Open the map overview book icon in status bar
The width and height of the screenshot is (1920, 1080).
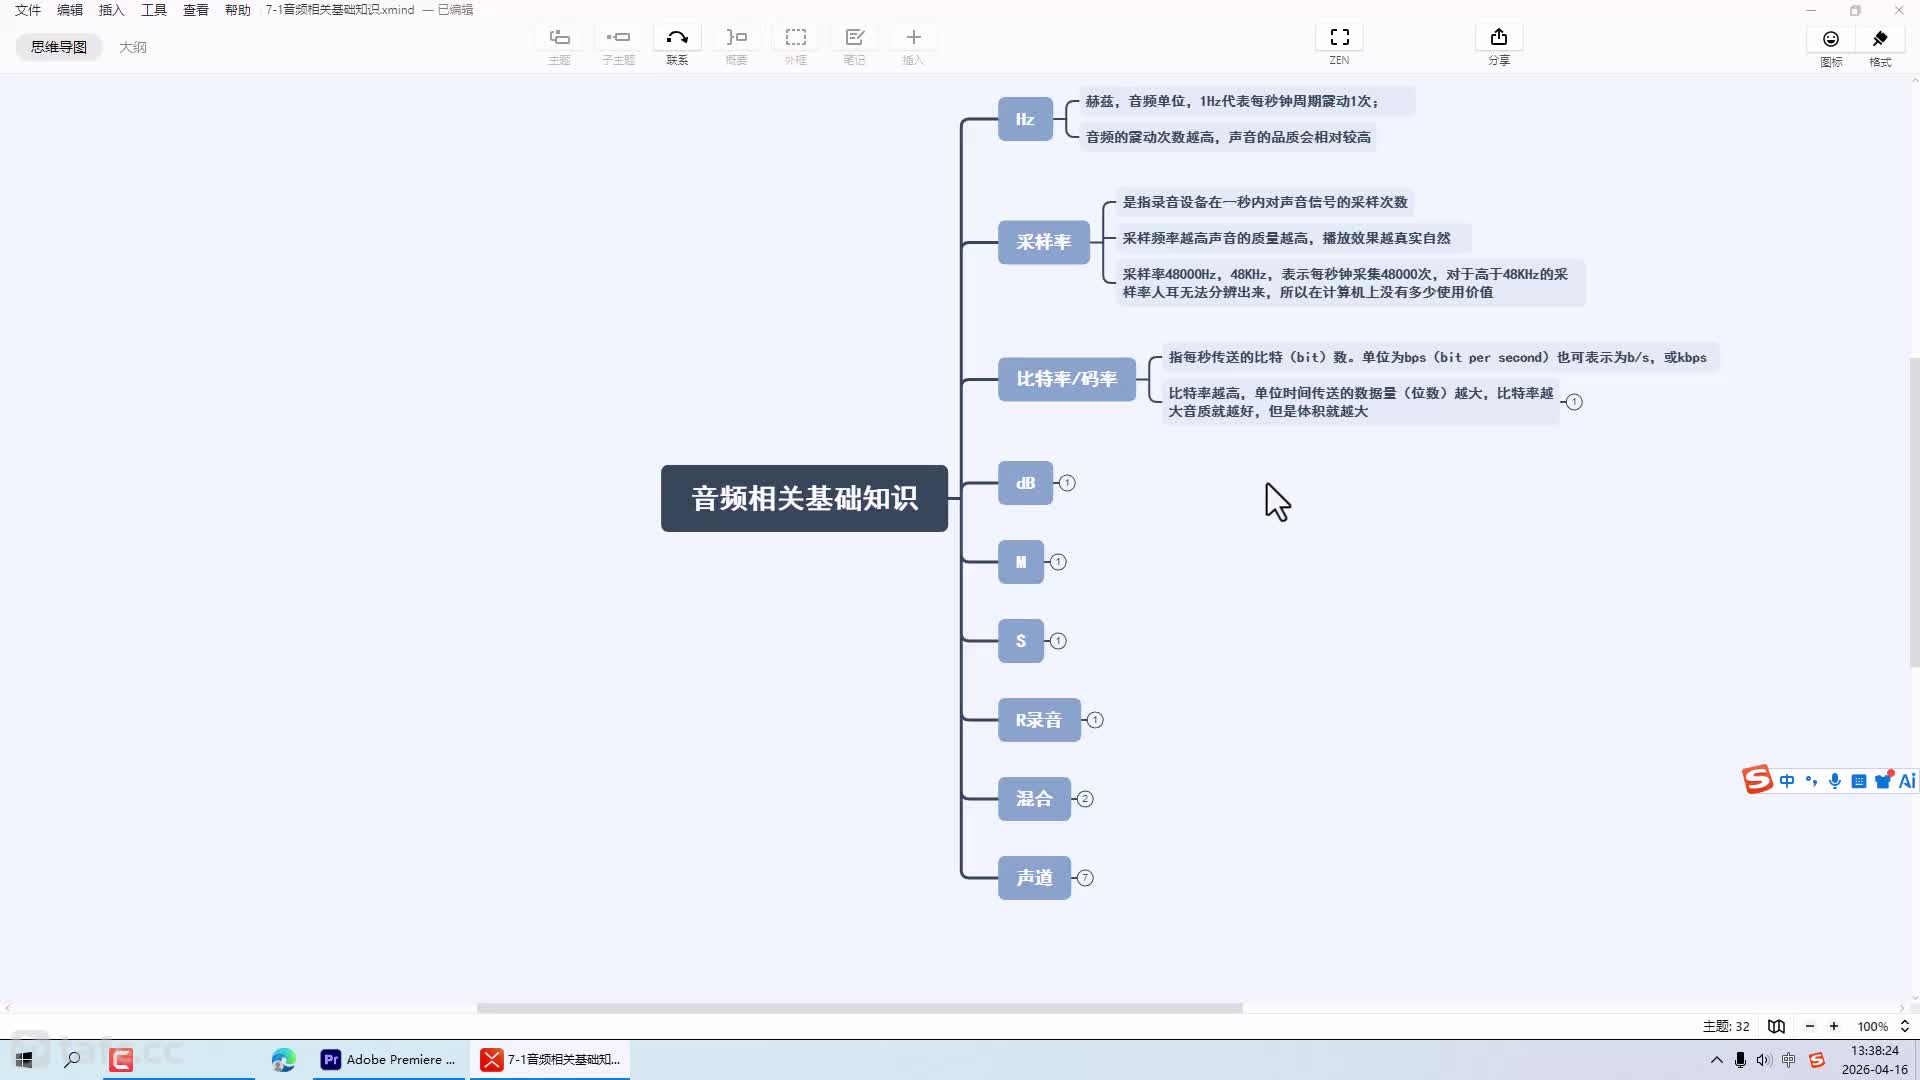pyautogui.click(x=1776, y=1026)
